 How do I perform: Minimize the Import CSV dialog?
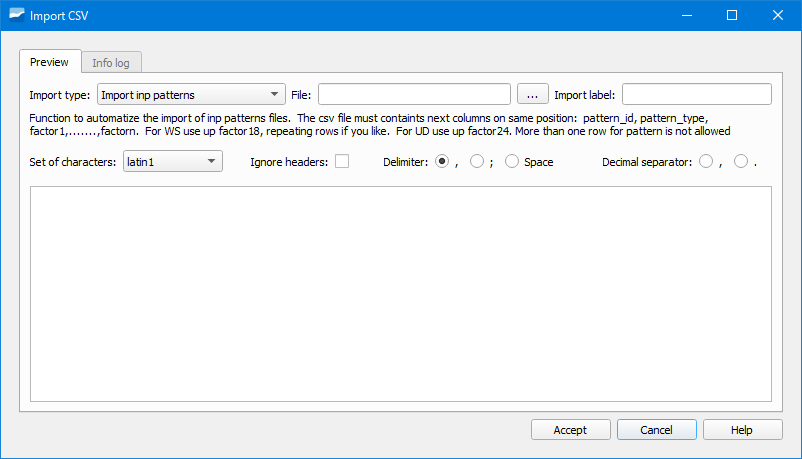[685, 15]
